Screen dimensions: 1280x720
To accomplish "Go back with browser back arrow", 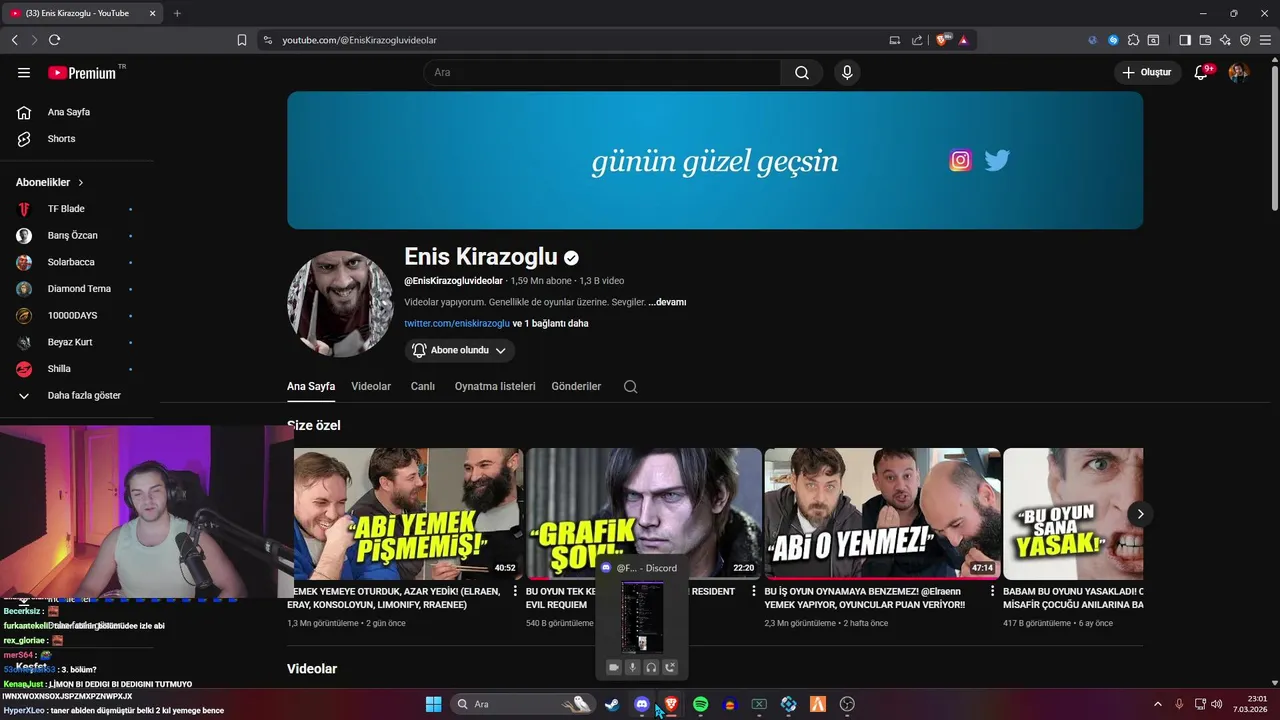I will point(14,40).
